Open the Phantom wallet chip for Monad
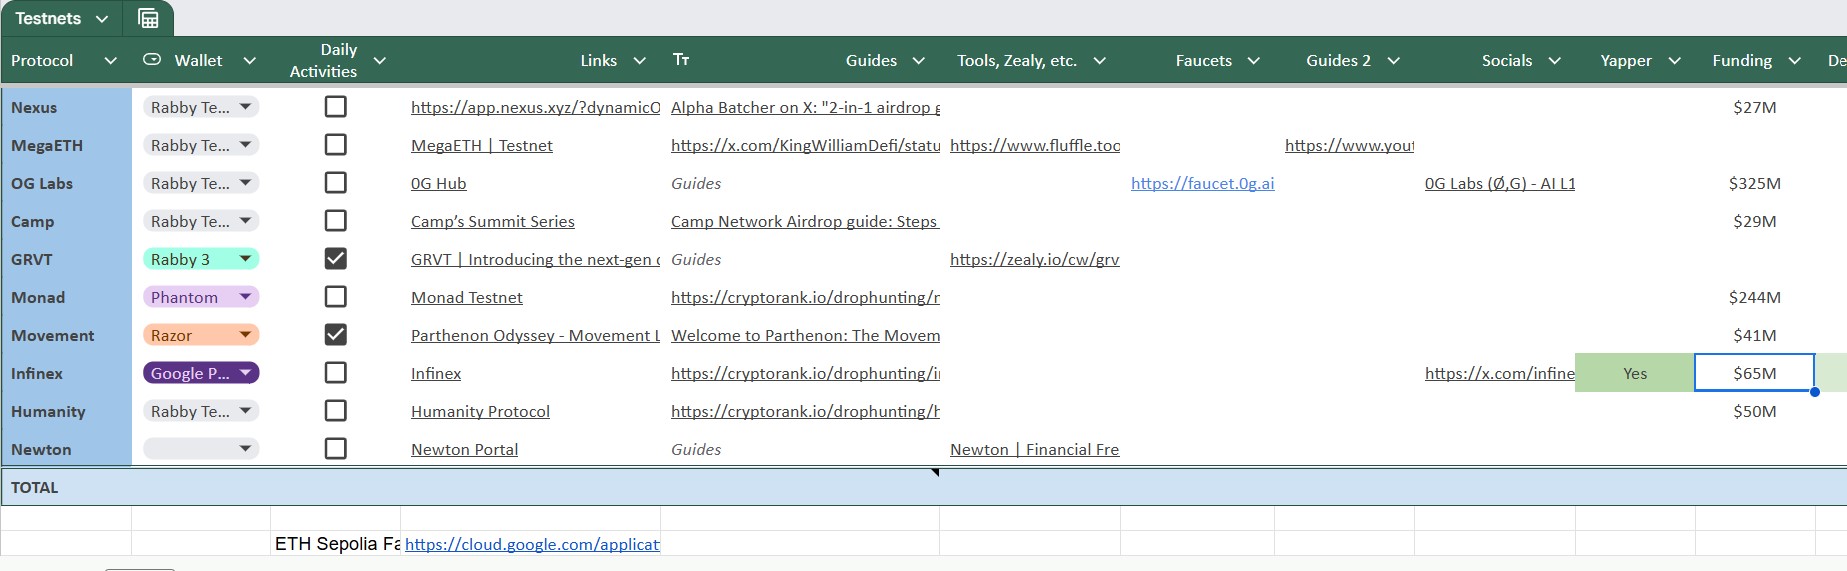Image resolution: width=1847 pixels, height=571 pixels. (x=201, y=297)
